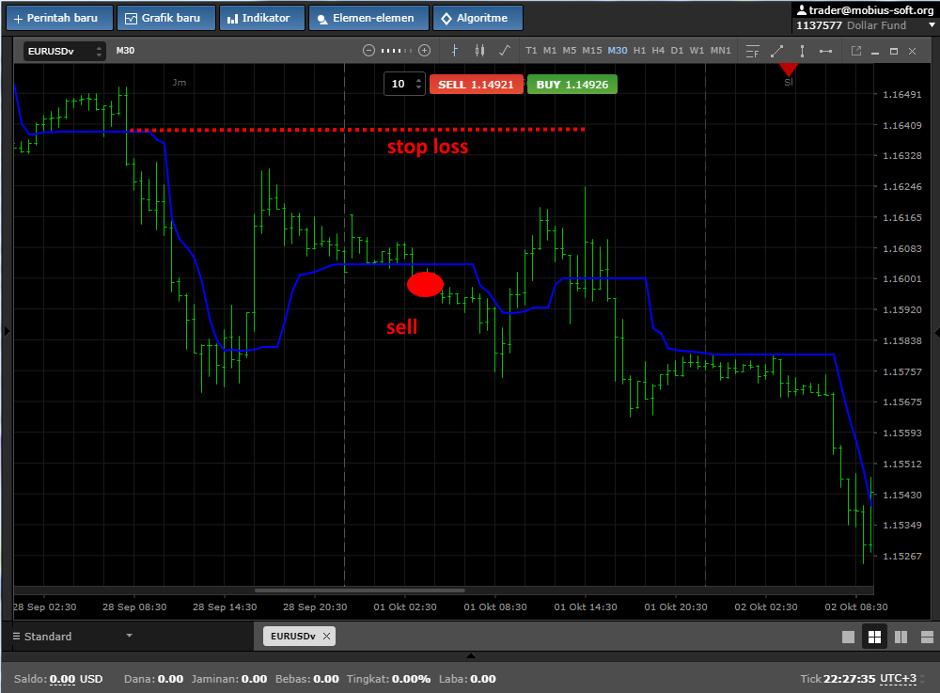Open the Indikator menu
Viewport: 940px width, 693px height.
click(262, 18)
